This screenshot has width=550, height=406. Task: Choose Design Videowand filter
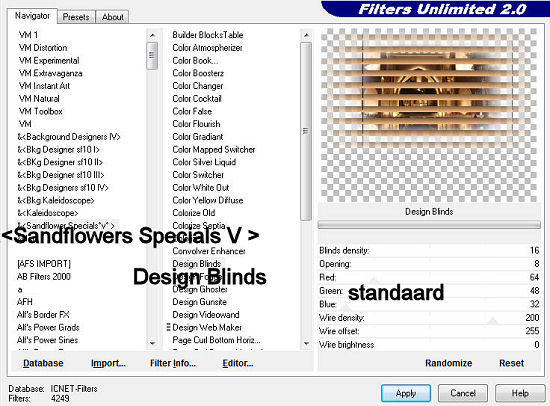pyautogui.click(x=206, y=314)
